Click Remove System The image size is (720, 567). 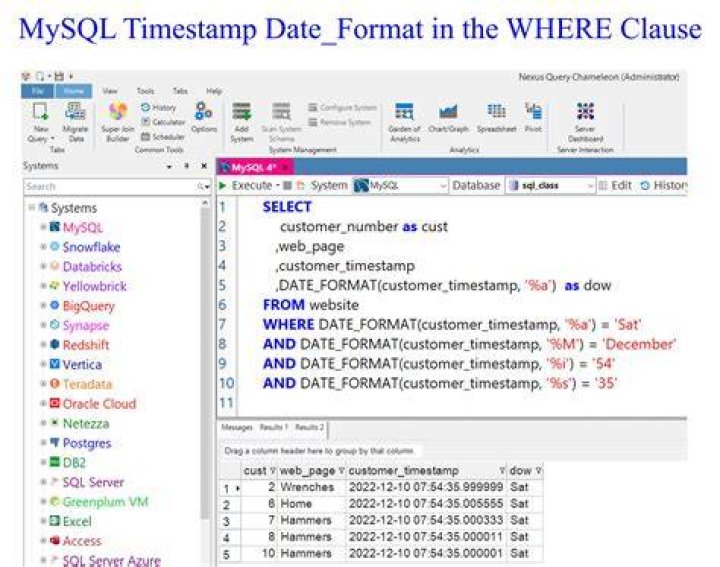click(x=339, y=122)
